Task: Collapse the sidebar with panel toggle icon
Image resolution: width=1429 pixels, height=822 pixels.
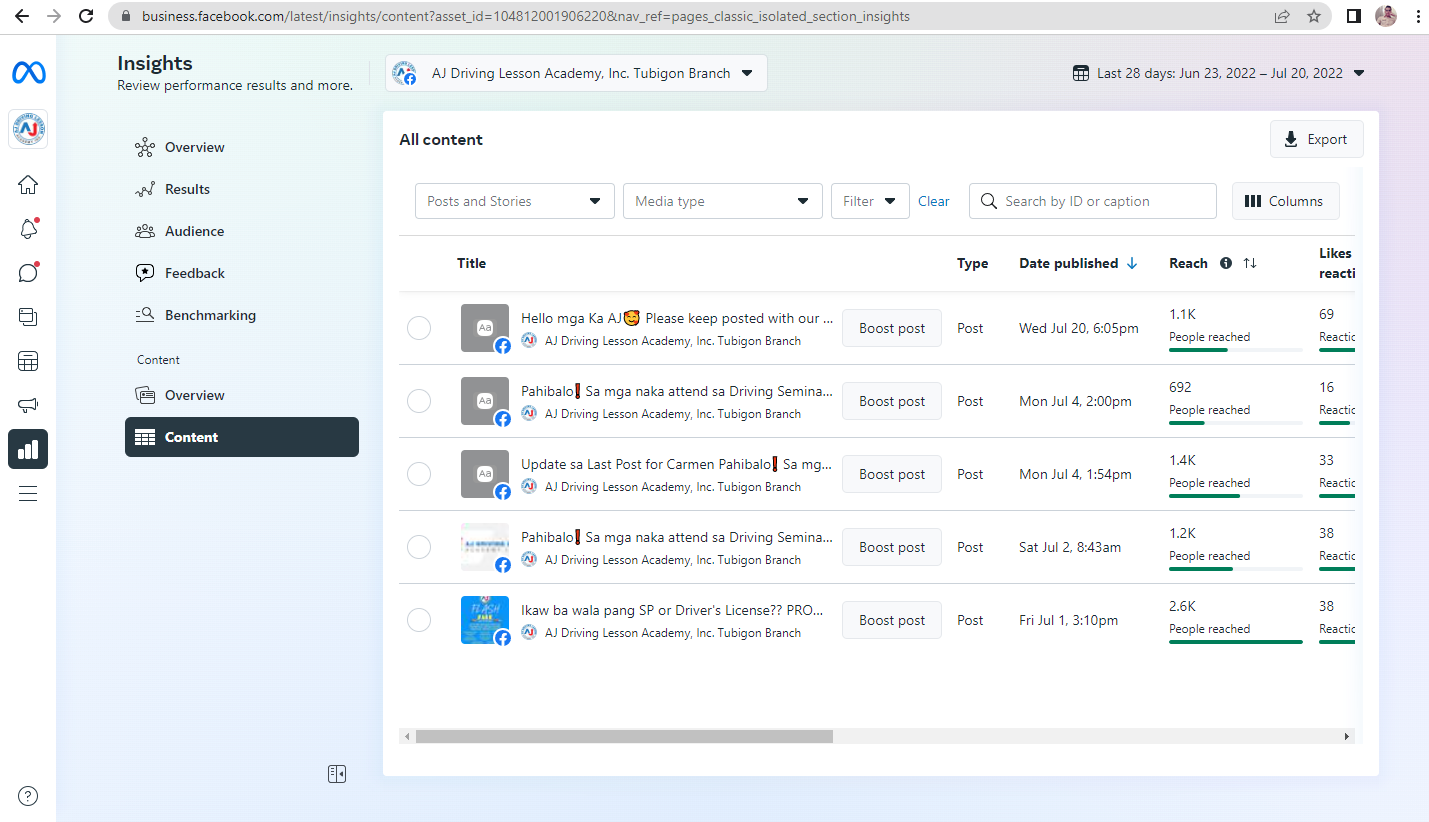Action: pyautogui.click(x=337, y=774)
